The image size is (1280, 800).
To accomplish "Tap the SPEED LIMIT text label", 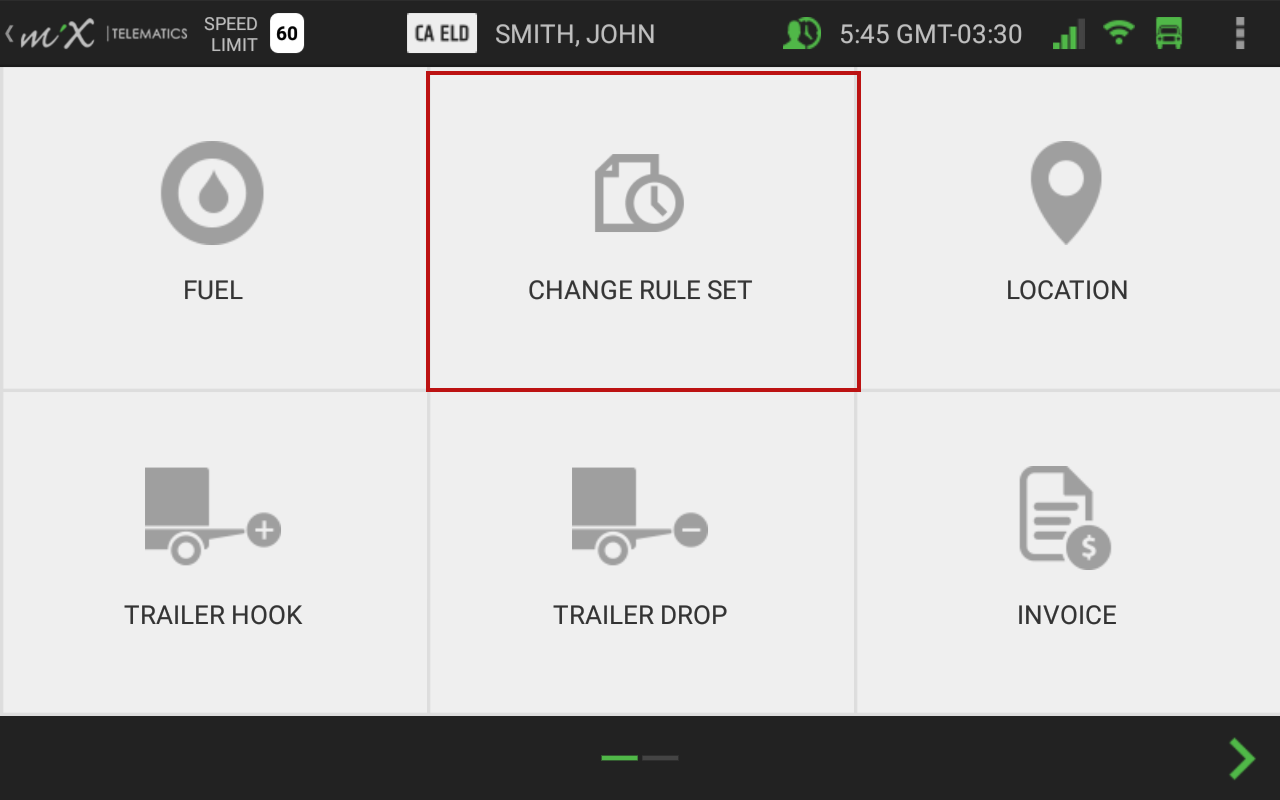I will point(231,34).
